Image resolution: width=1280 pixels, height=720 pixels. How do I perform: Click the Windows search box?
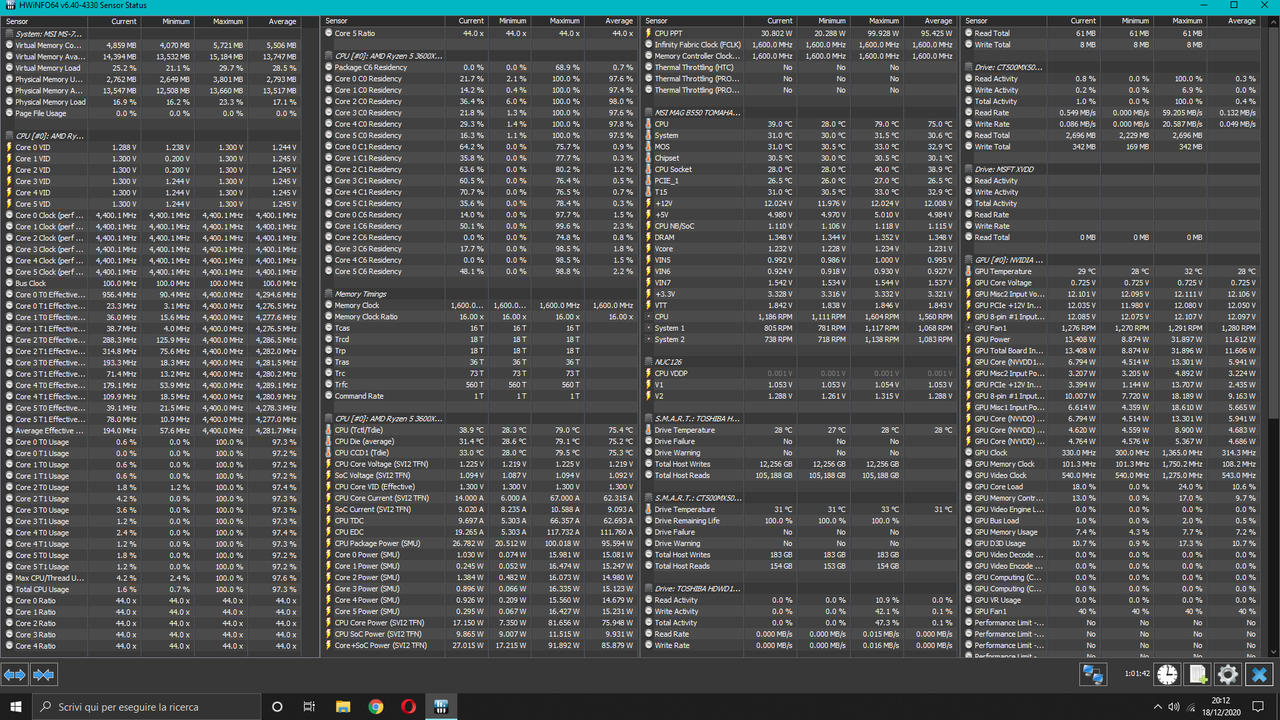148,706
